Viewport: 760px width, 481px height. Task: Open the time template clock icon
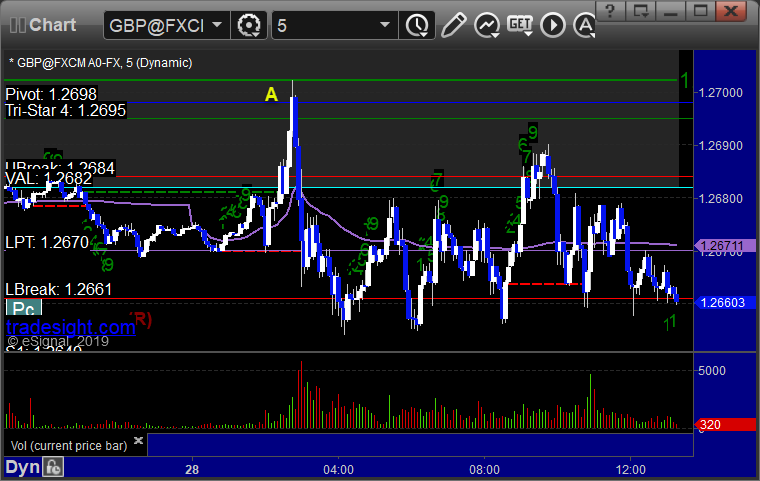(x=417, y=25)
